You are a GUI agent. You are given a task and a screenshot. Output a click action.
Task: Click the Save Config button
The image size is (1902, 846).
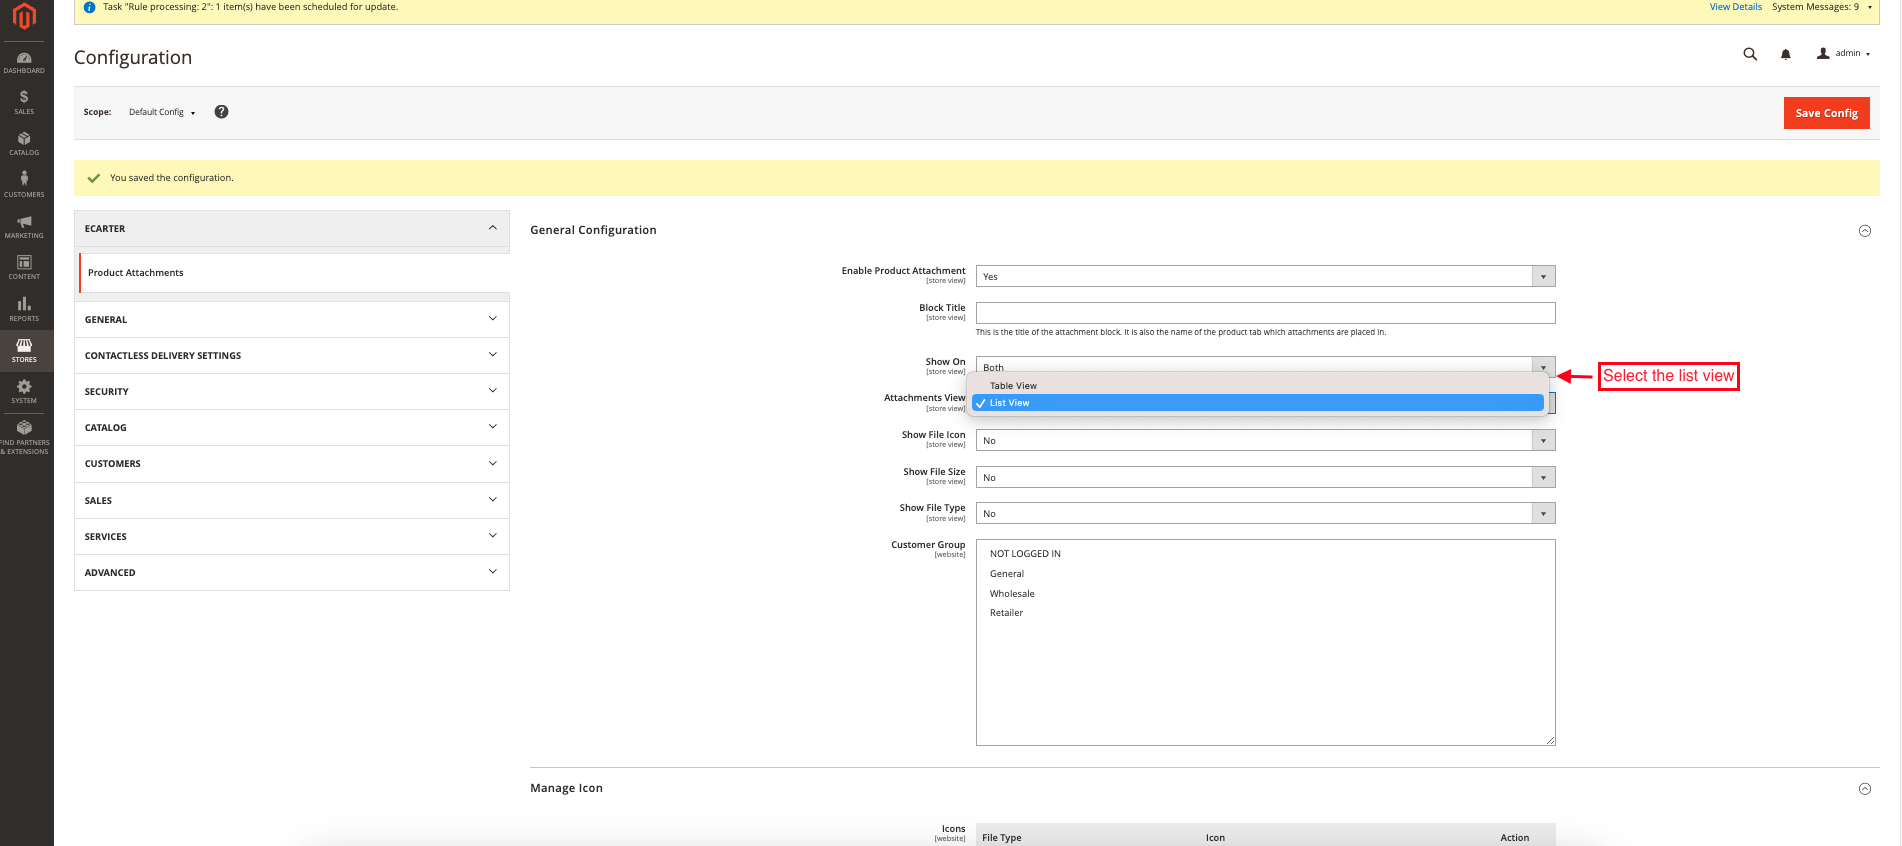tap(1826, 113)
